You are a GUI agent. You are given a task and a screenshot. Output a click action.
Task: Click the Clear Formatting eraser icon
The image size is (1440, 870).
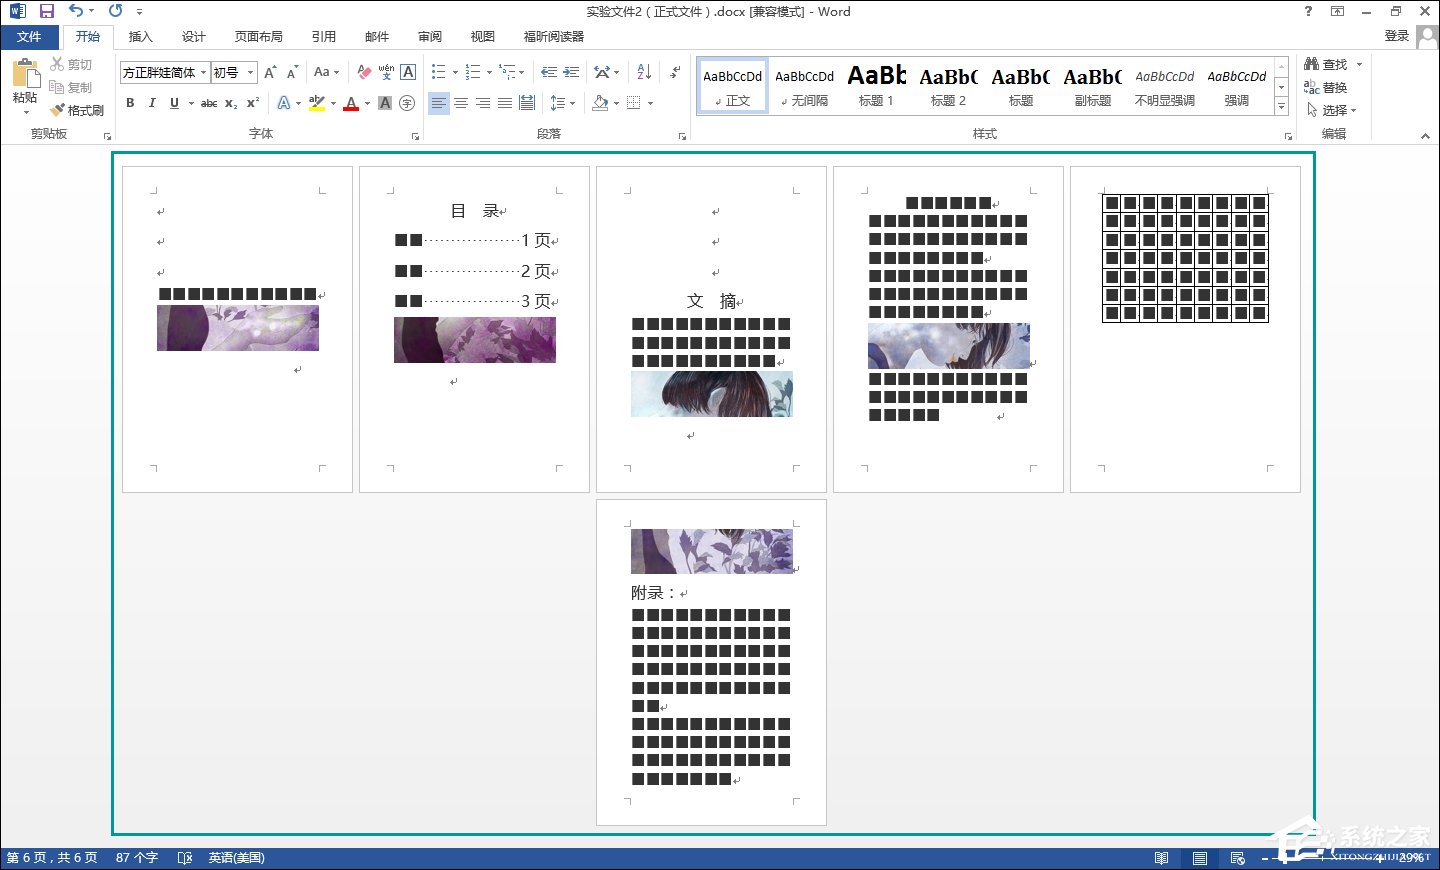[364, 72]
